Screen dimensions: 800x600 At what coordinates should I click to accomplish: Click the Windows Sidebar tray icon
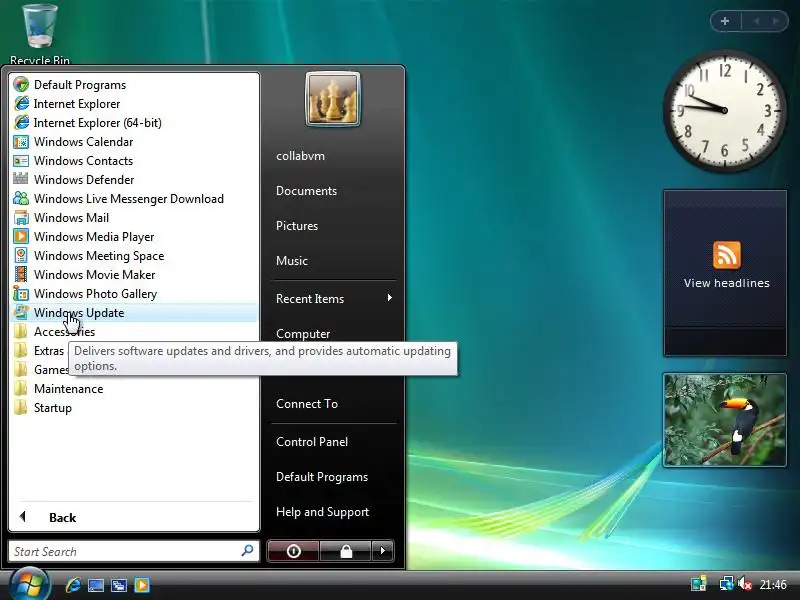698,584
